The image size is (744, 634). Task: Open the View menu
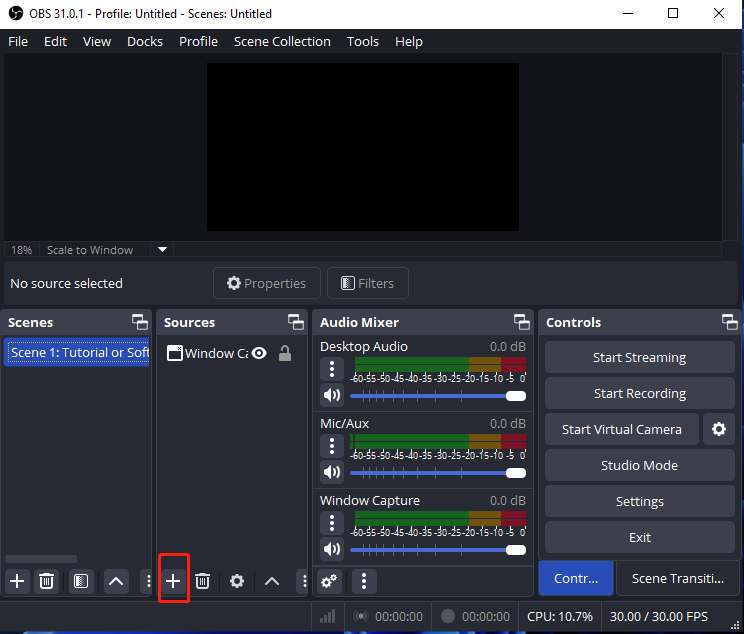pyautogui.click(x=97, y=42)
